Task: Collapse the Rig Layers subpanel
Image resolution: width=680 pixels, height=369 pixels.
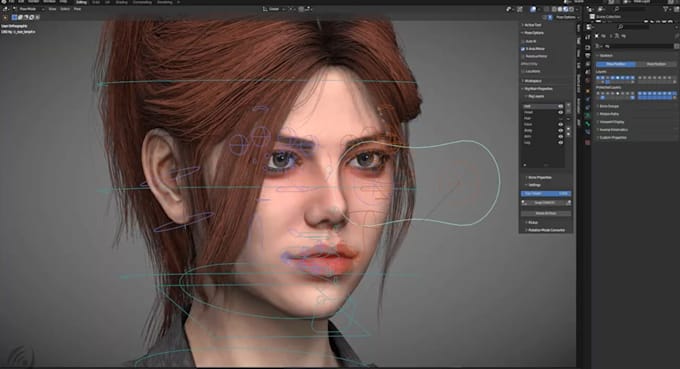Action: (x=535, y=96)
